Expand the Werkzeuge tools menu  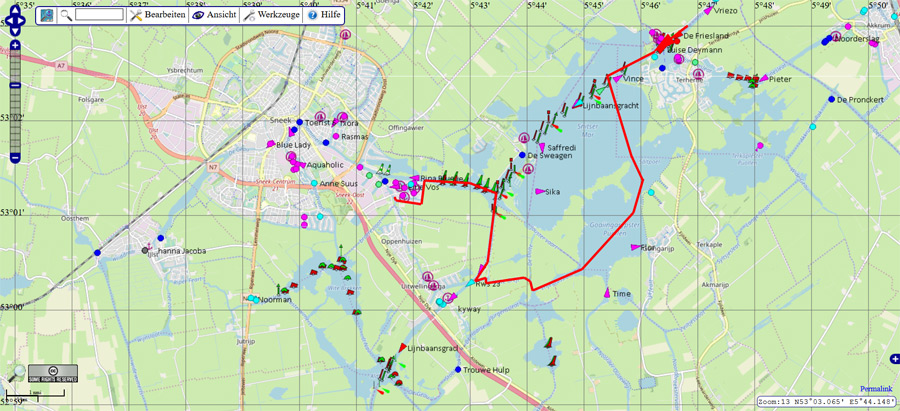[273, 15]
